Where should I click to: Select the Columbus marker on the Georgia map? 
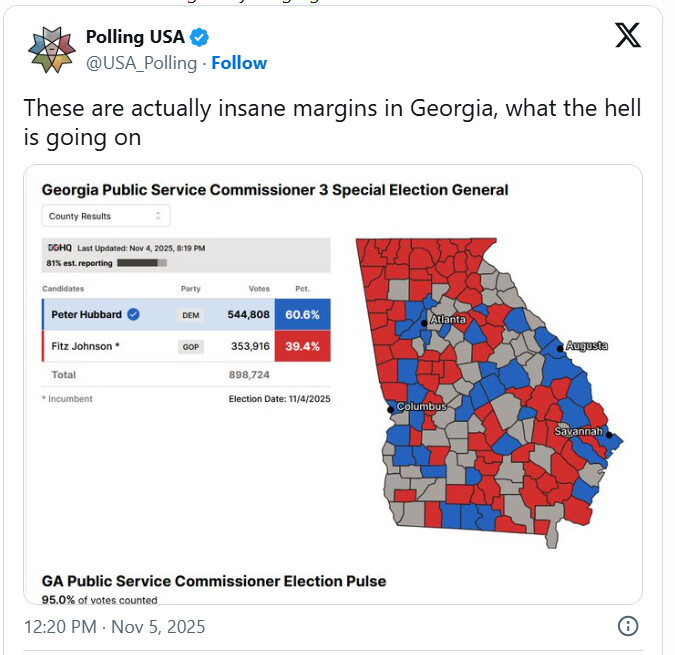click(x=390, y=409)
